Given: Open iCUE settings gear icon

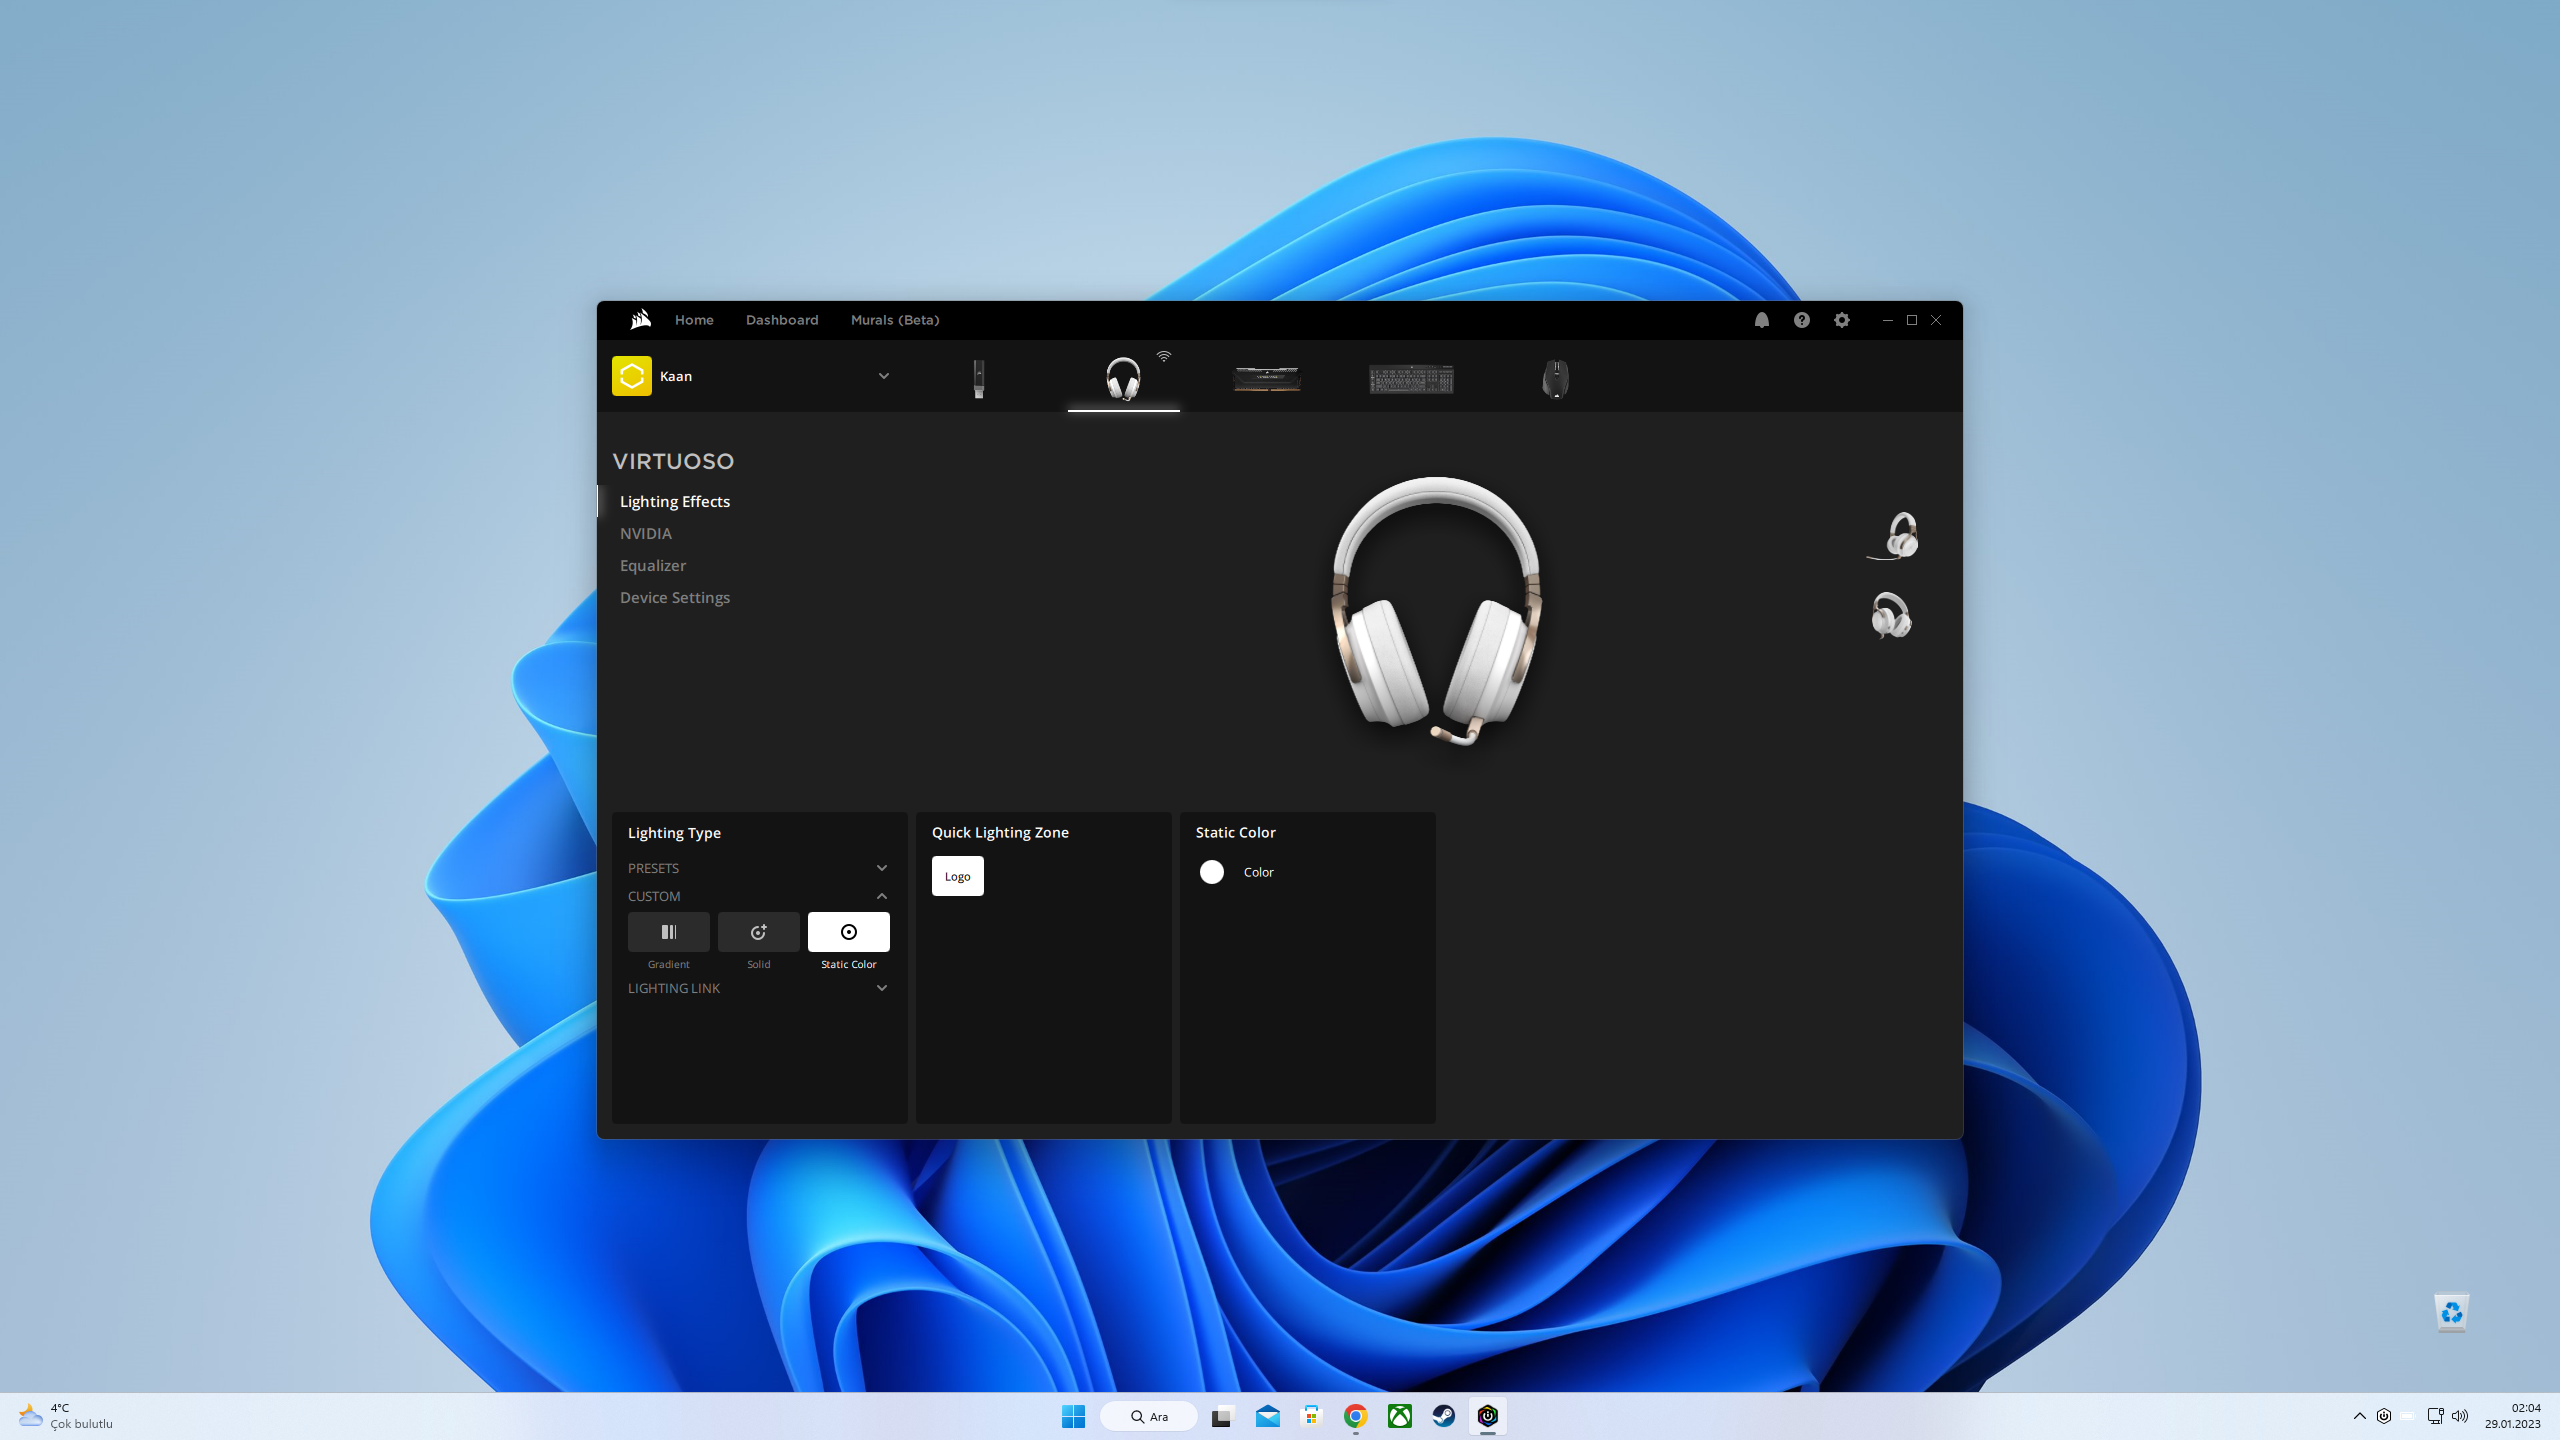Looking at the screenshot, I should click(x=1842, y=320).
